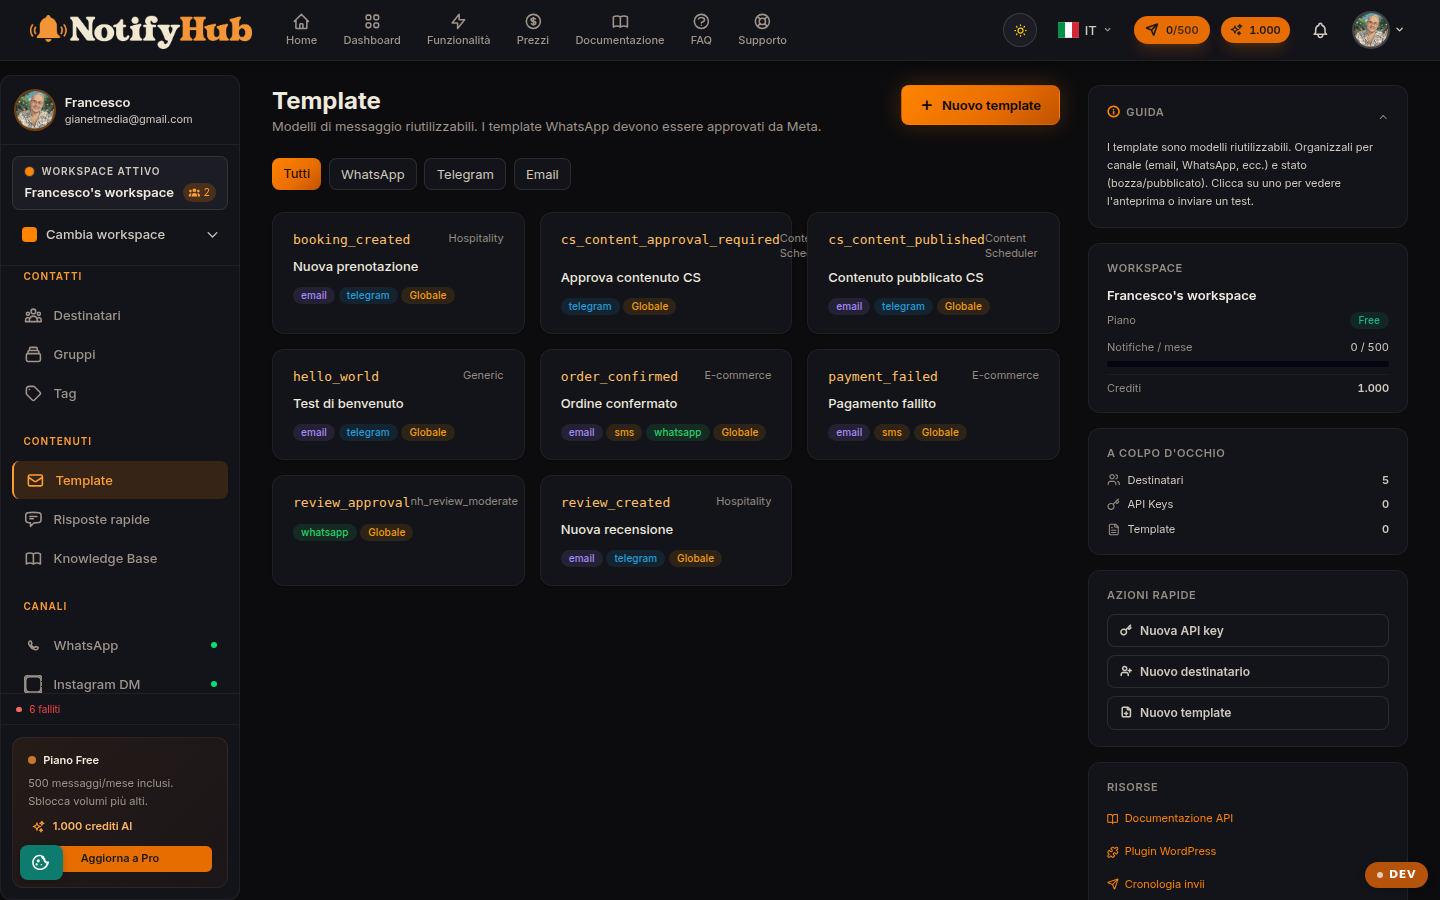
Task: Click the DEV badge
Action: pos(1396,874)
